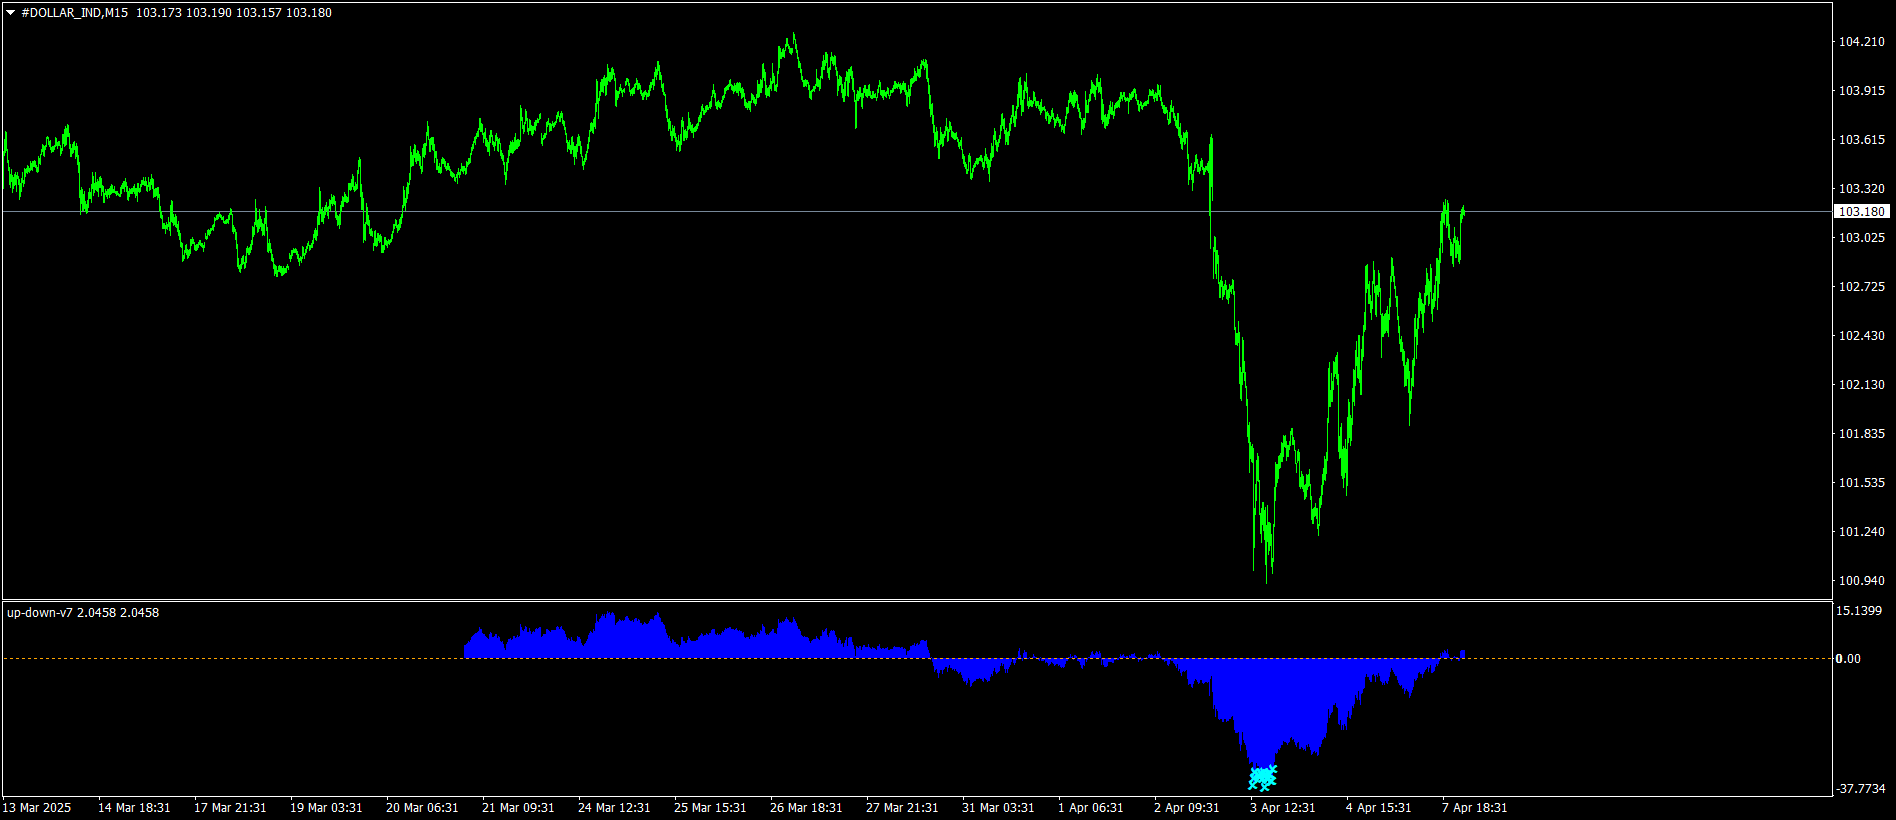Click the 102.430 price scale label
This screenshot has width=1896, height=820.
1862,336
